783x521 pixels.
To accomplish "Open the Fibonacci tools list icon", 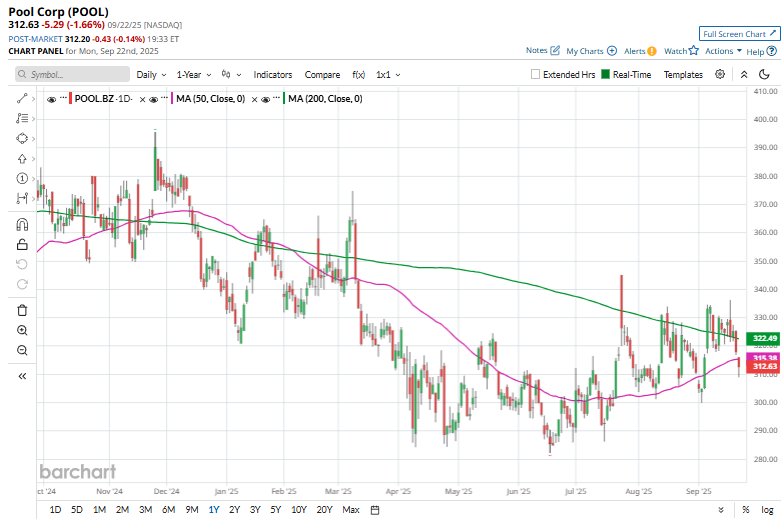I will 22,118.
